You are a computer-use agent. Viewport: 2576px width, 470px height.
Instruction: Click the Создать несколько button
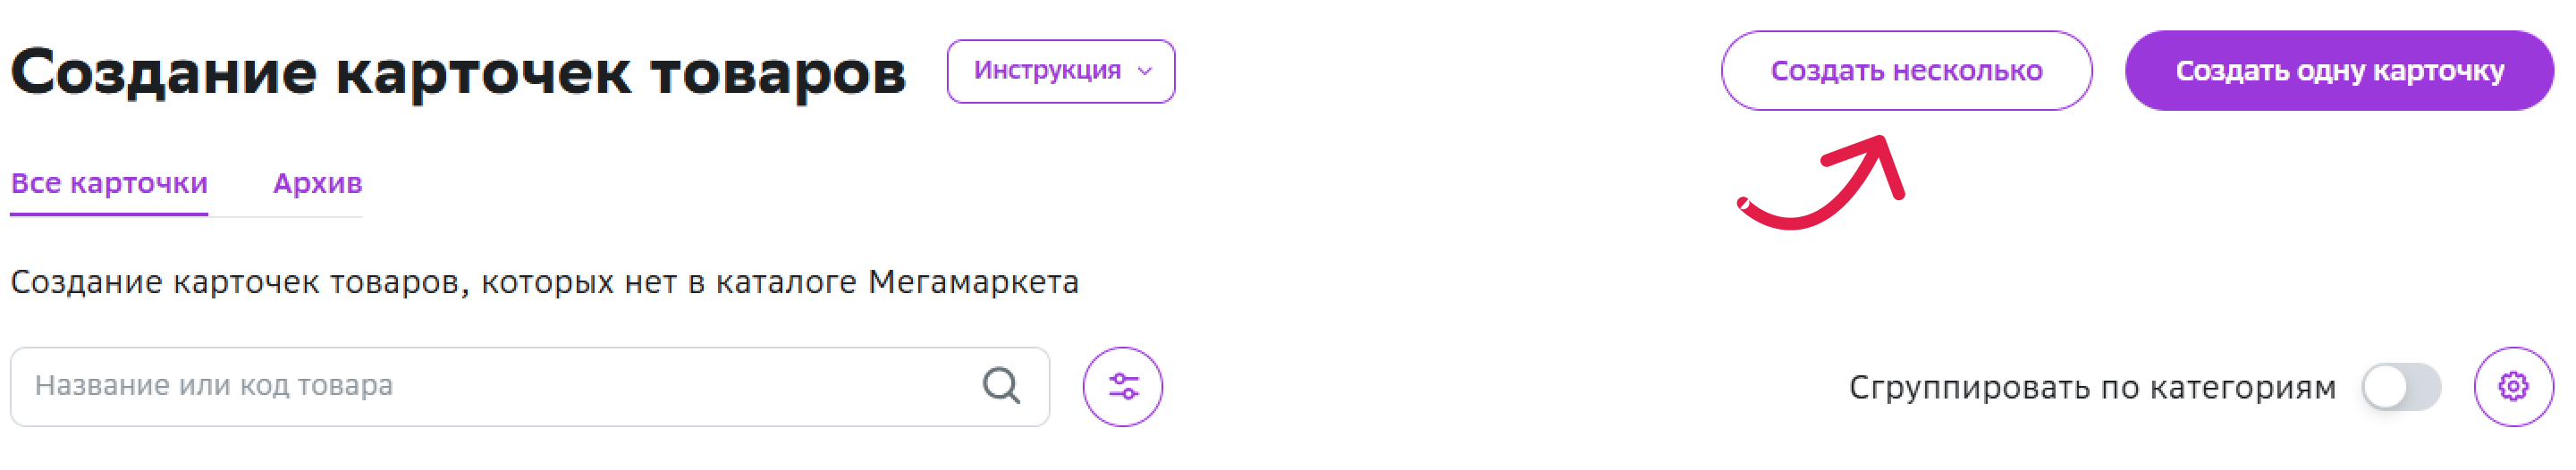coord(1906,71)
